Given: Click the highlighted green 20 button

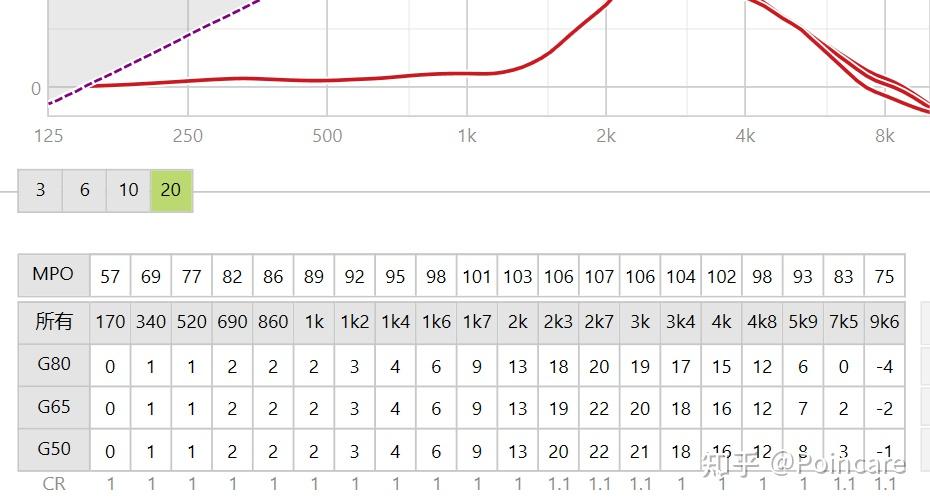Looking at the screenshot, I should pos(171,190).
